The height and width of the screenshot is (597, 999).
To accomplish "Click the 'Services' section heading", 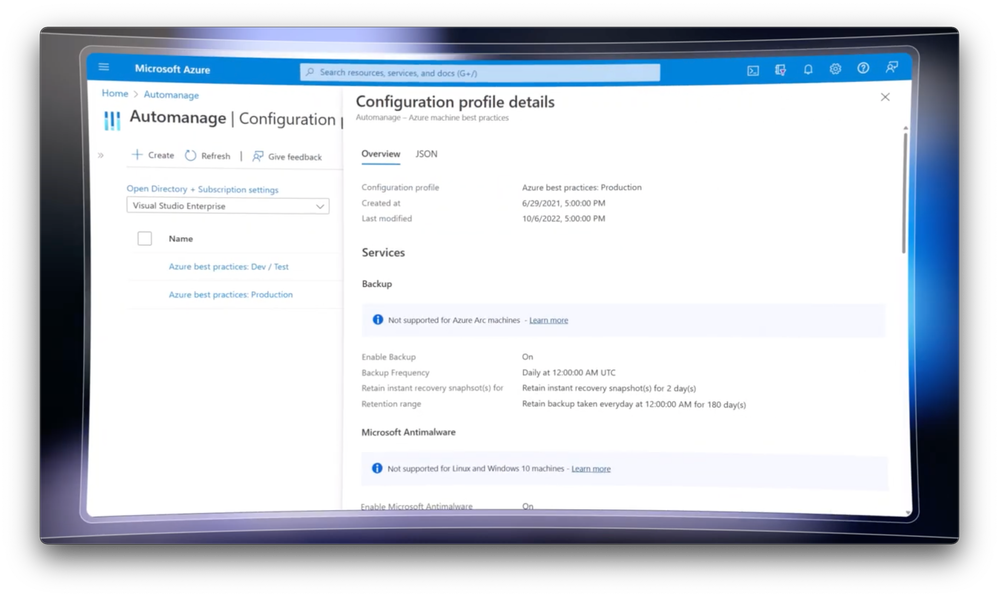I will coord(384,252).
